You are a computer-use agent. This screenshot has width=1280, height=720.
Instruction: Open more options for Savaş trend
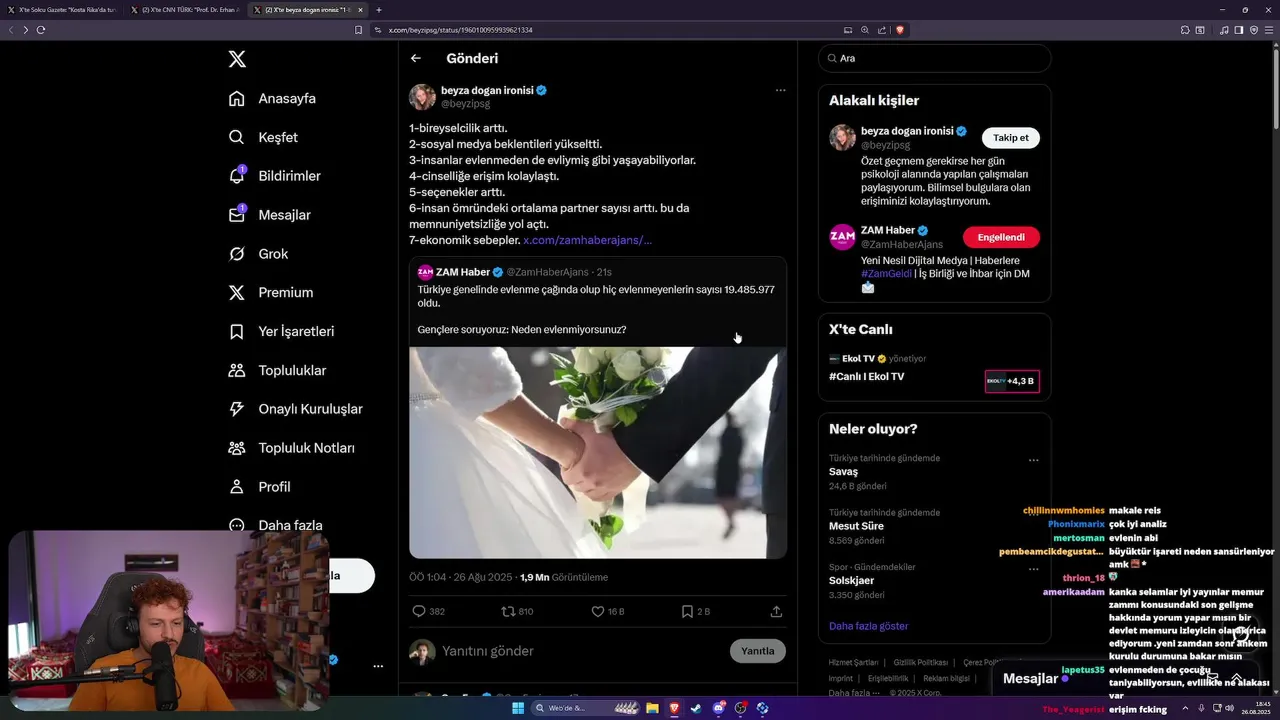pos(1033,461)
